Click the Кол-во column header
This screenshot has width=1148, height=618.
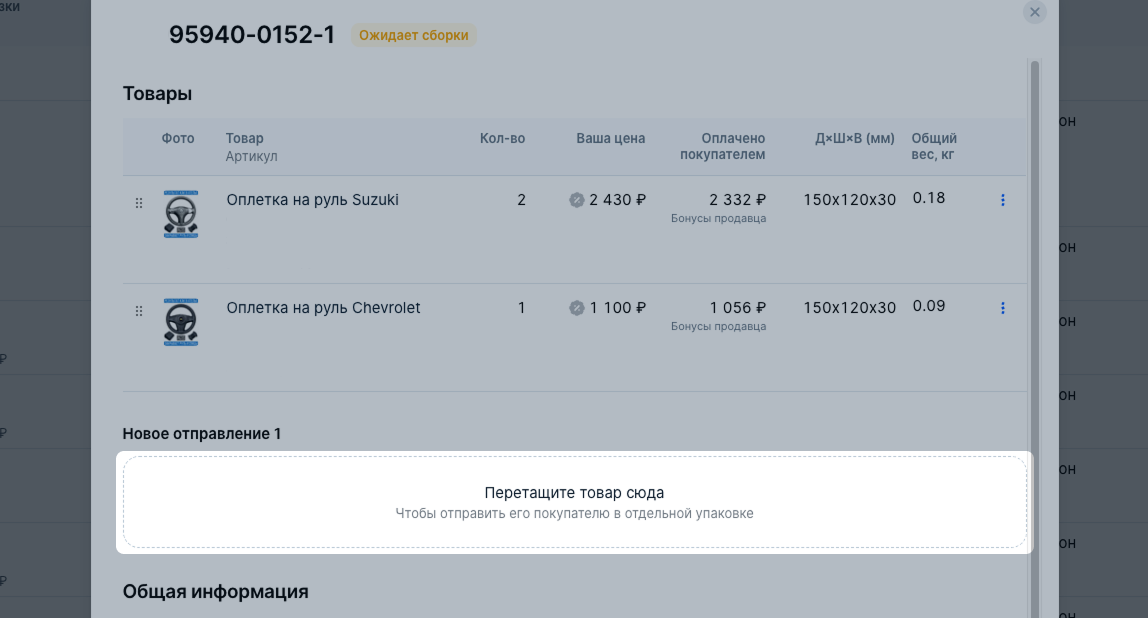pos(502,139)
